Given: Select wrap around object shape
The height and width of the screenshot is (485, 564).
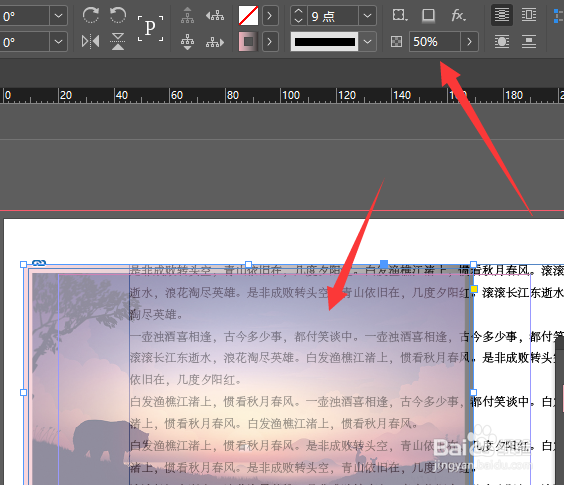Looking at the screenshot, I should (x=502, y=42).
